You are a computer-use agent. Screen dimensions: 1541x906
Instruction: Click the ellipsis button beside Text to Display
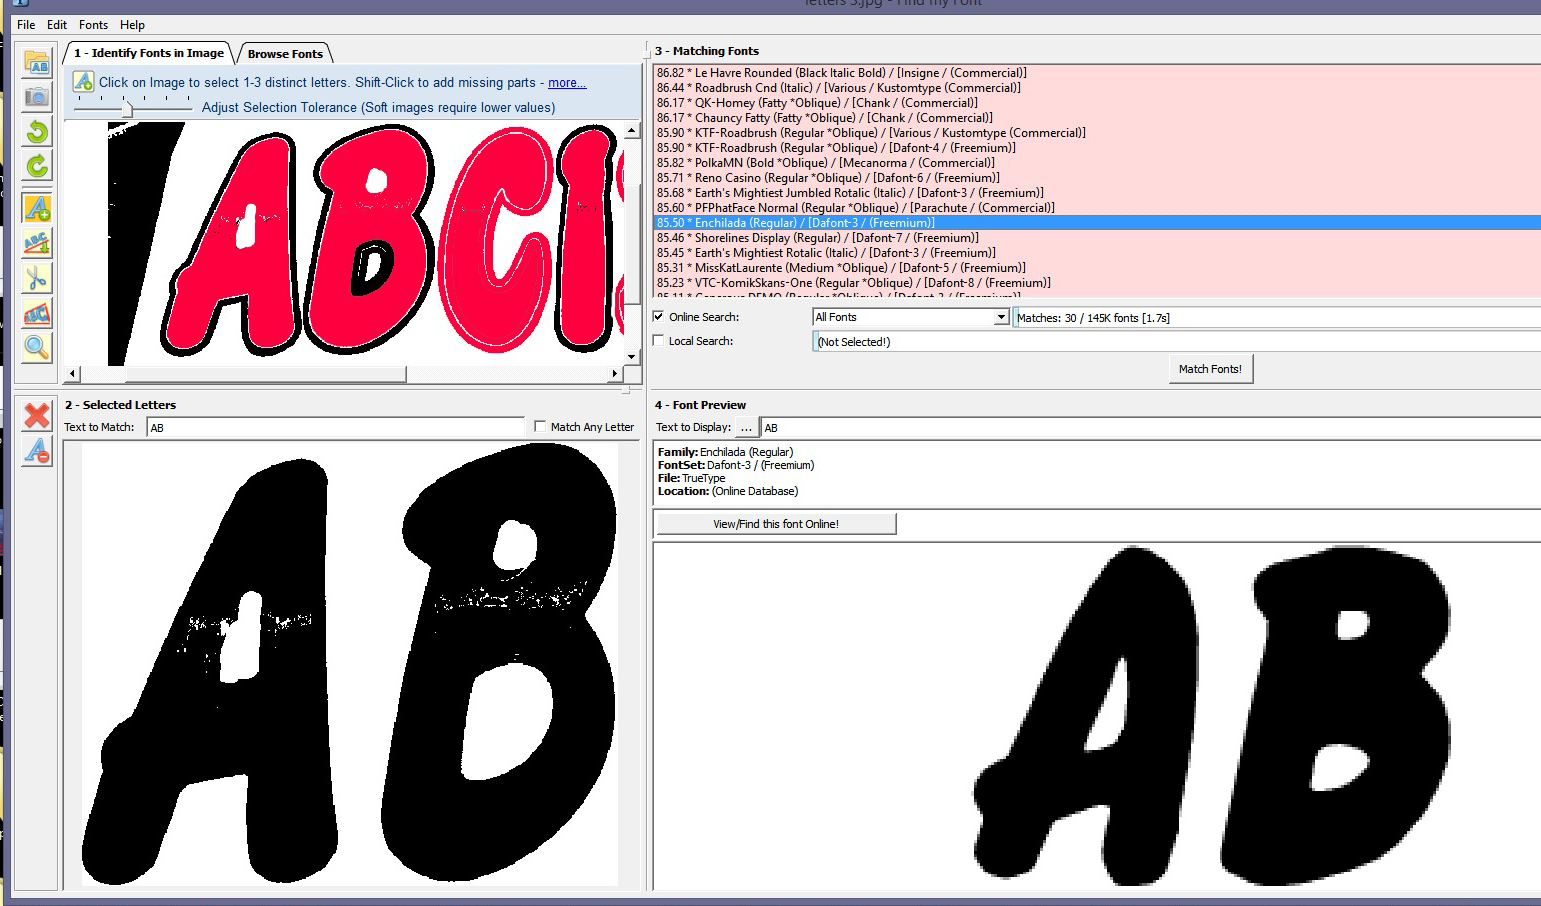click(746, 427)
